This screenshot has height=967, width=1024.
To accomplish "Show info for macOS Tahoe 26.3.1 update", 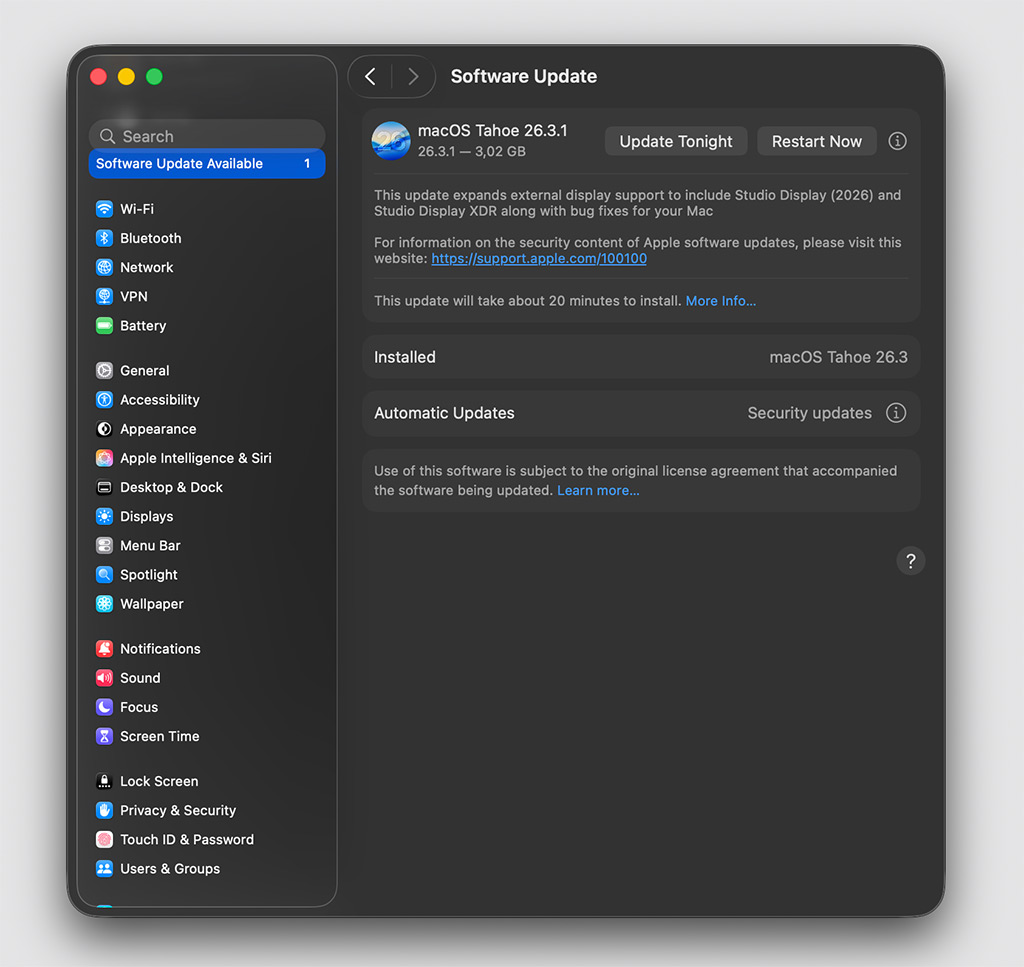I will pyautogui.click(x=897, y=141).
